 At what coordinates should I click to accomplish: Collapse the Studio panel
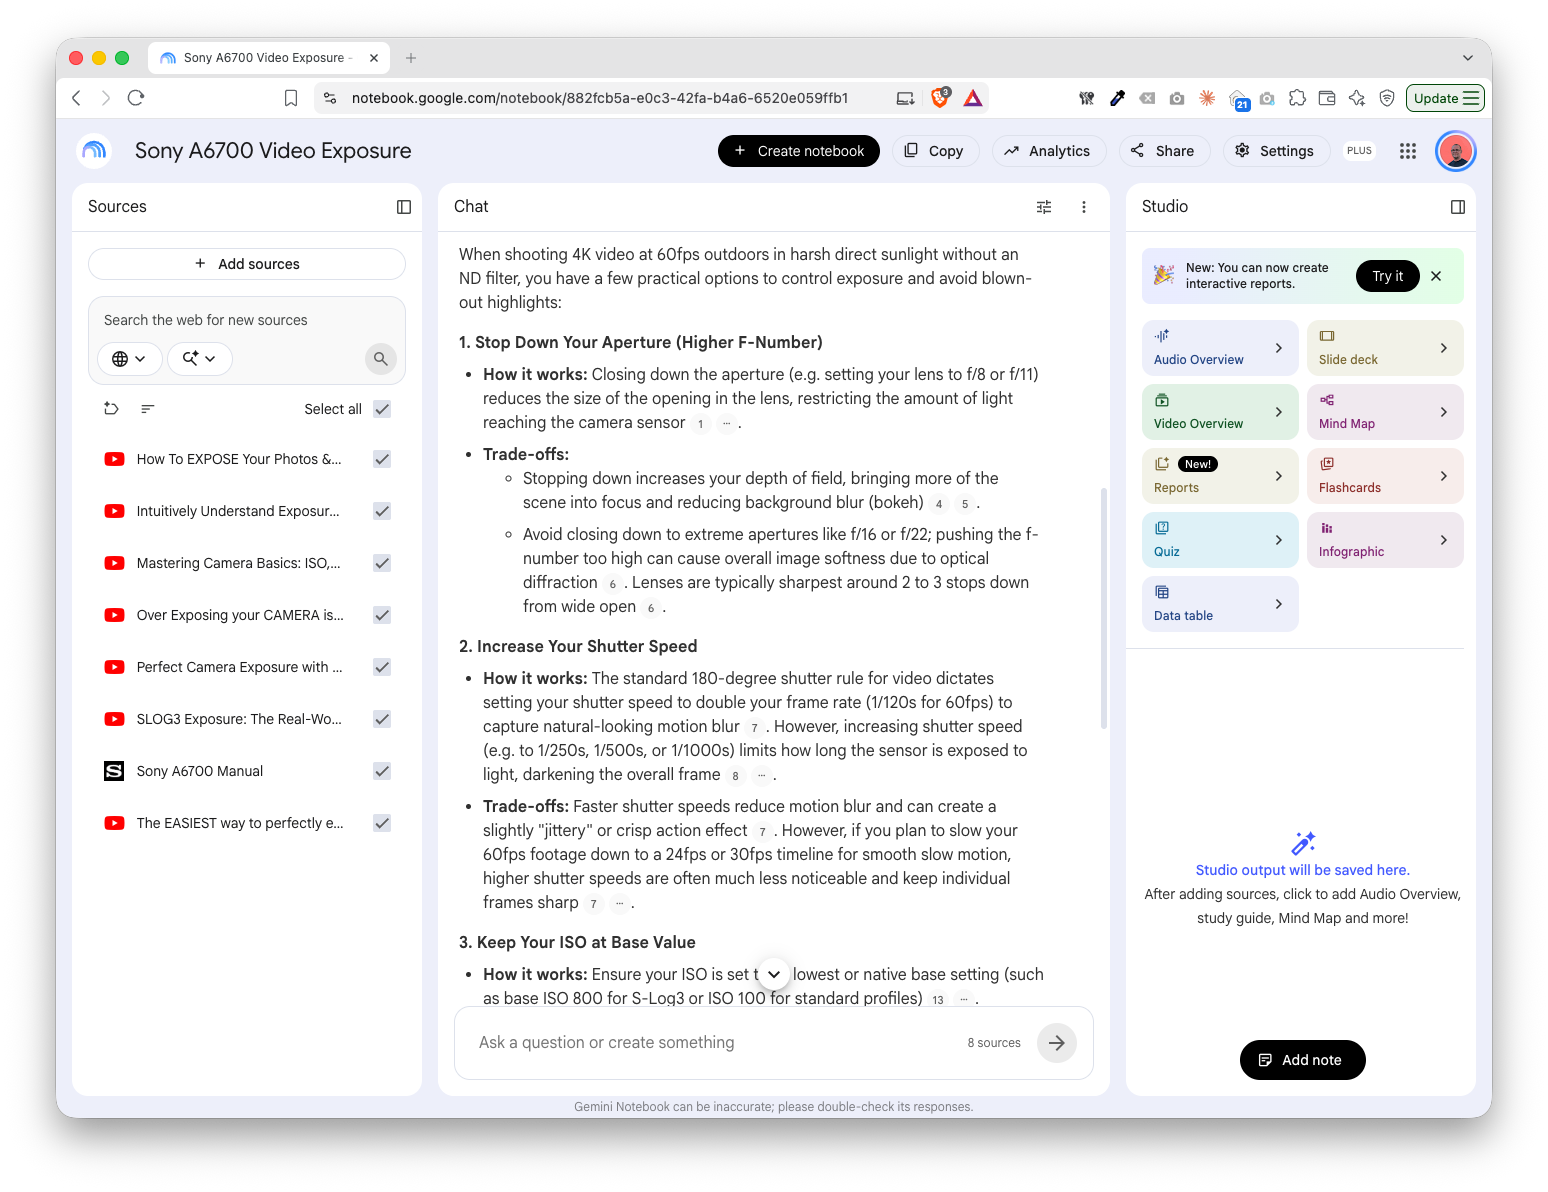click(x=1458, y=207)
